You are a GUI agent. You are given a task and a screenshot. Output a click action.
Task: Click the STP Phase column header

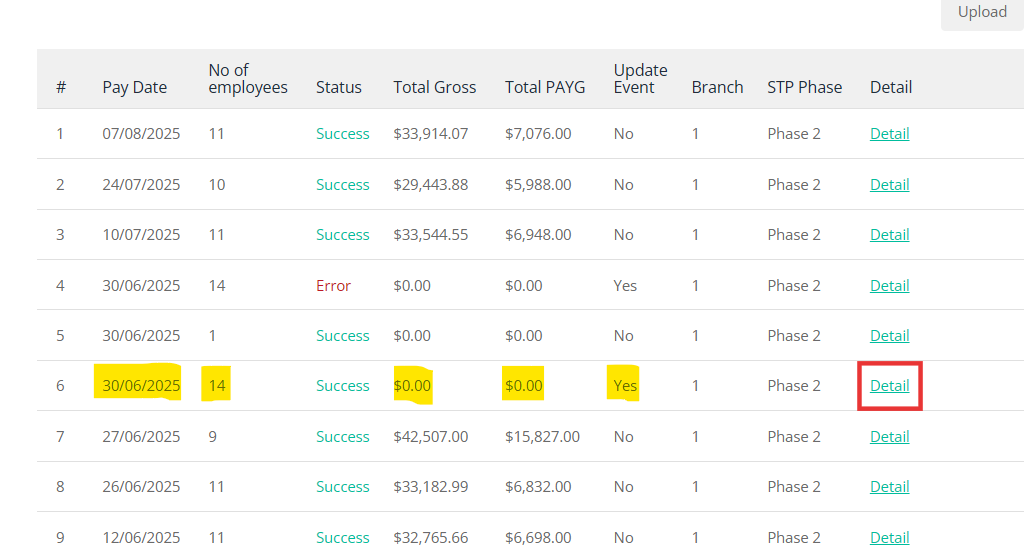[804, 87]
